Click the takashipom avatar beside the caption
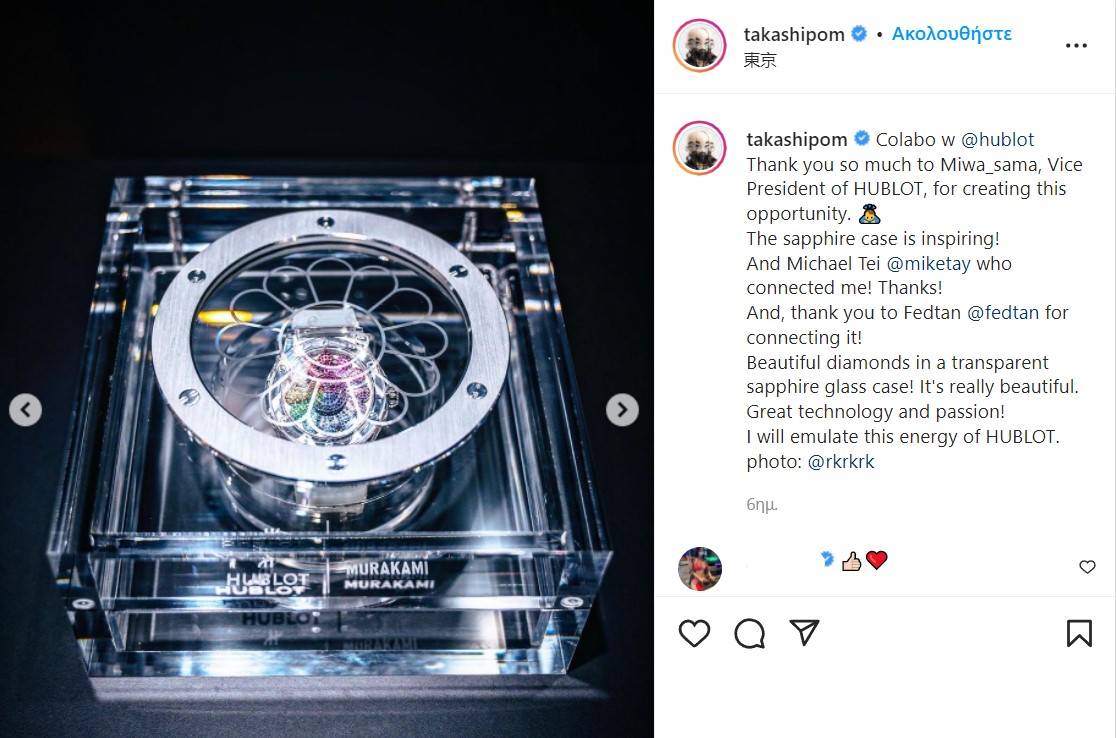The image size is (1116, 738). coord(700,148)
